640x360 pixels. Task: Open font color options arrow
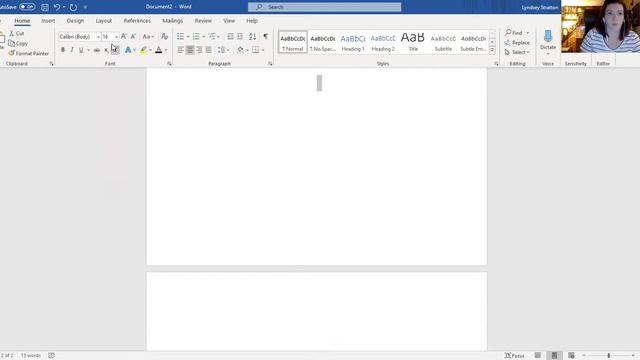pos(166,50)
